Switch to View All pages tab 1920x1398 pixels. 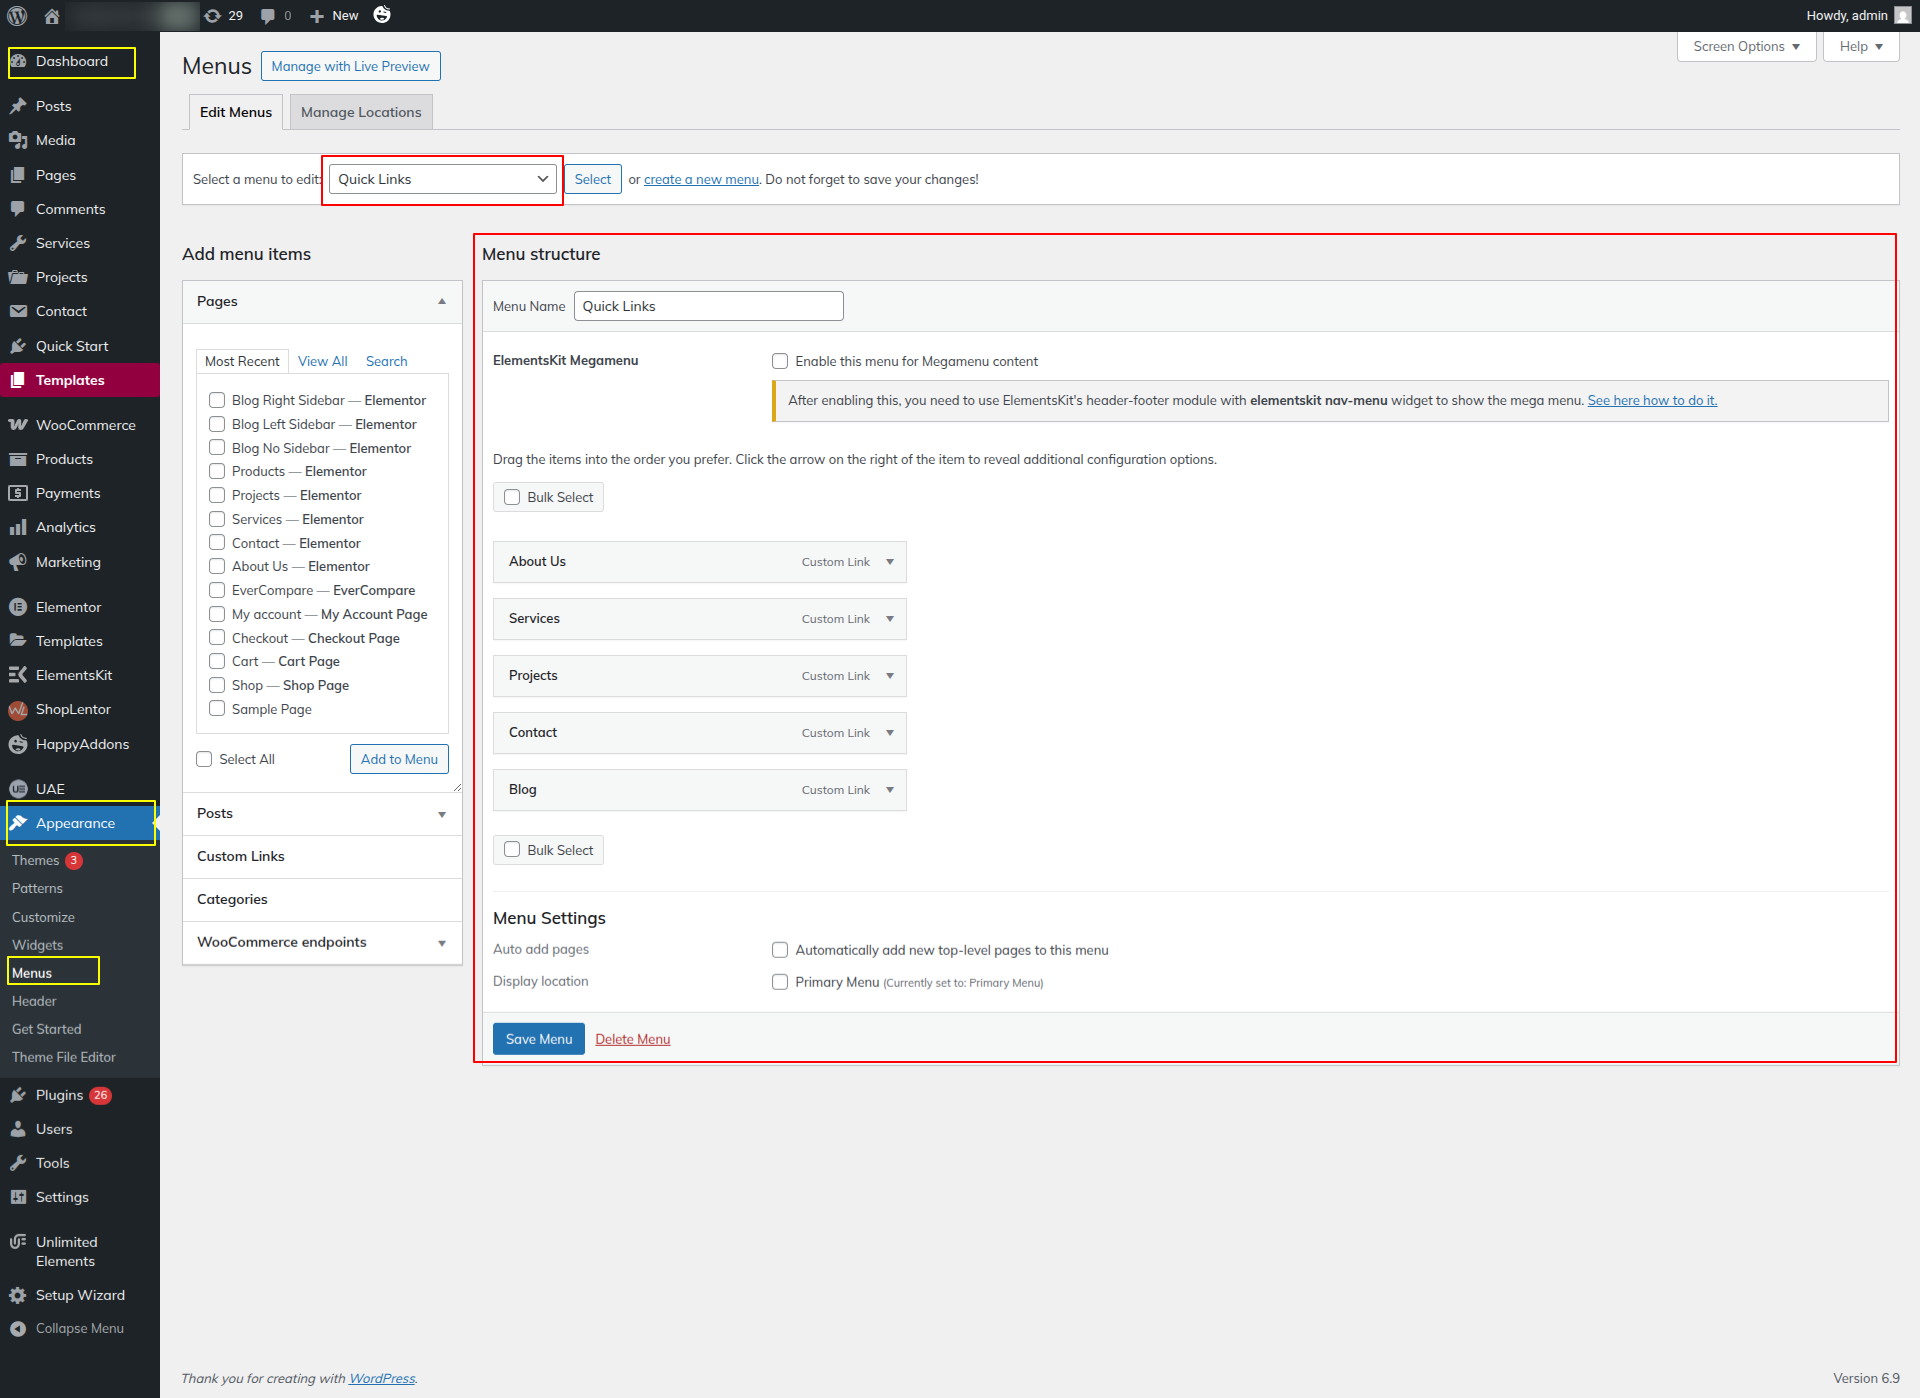pyautogui.click(x=322, y=361)
